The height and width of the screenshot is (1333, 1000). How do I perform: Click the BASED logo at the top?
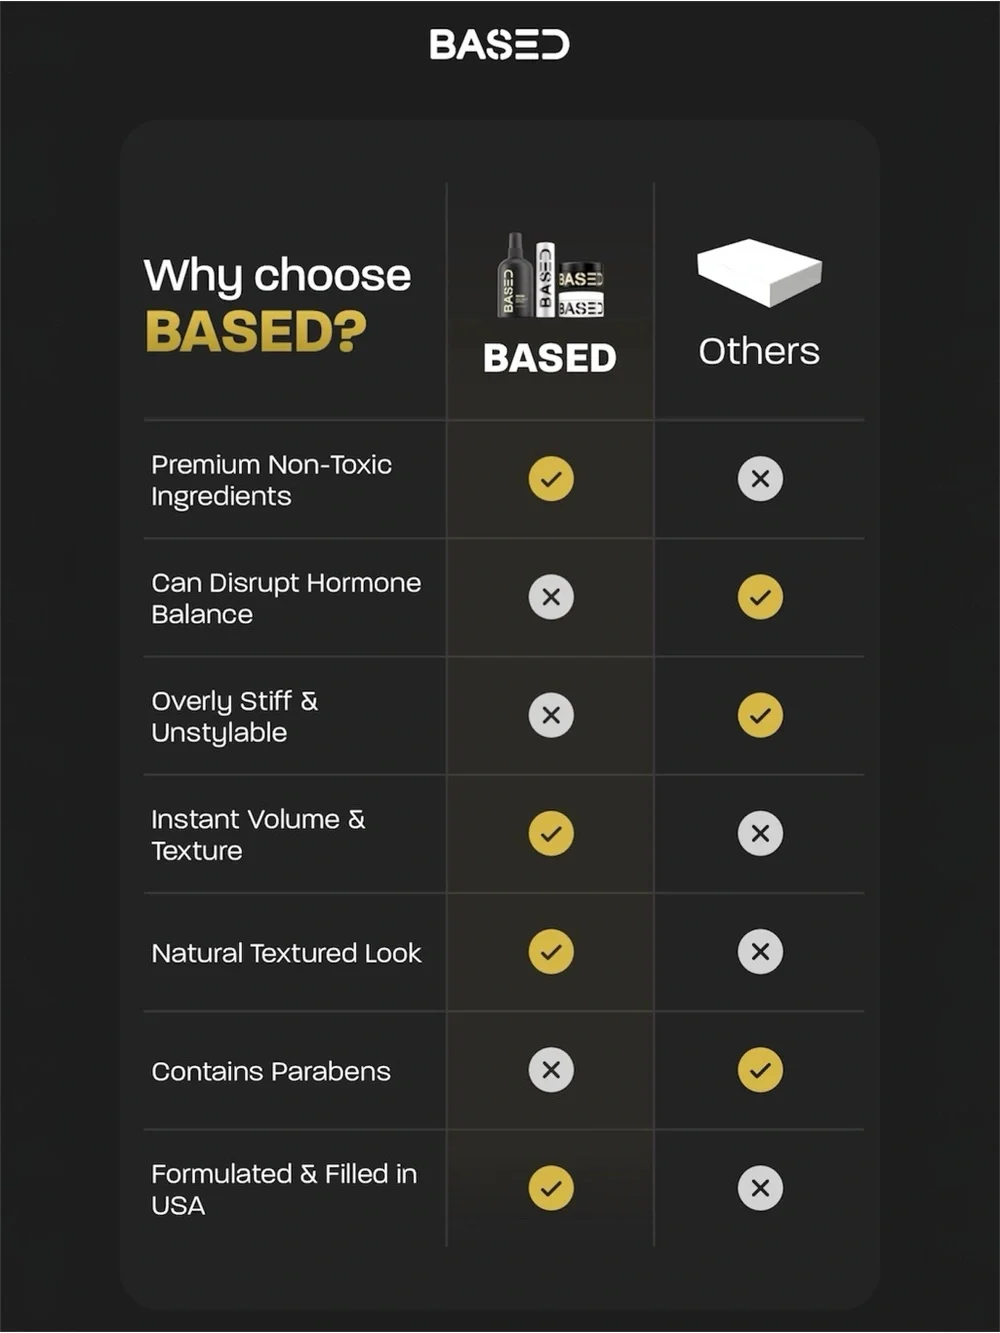tap(499, 44)
